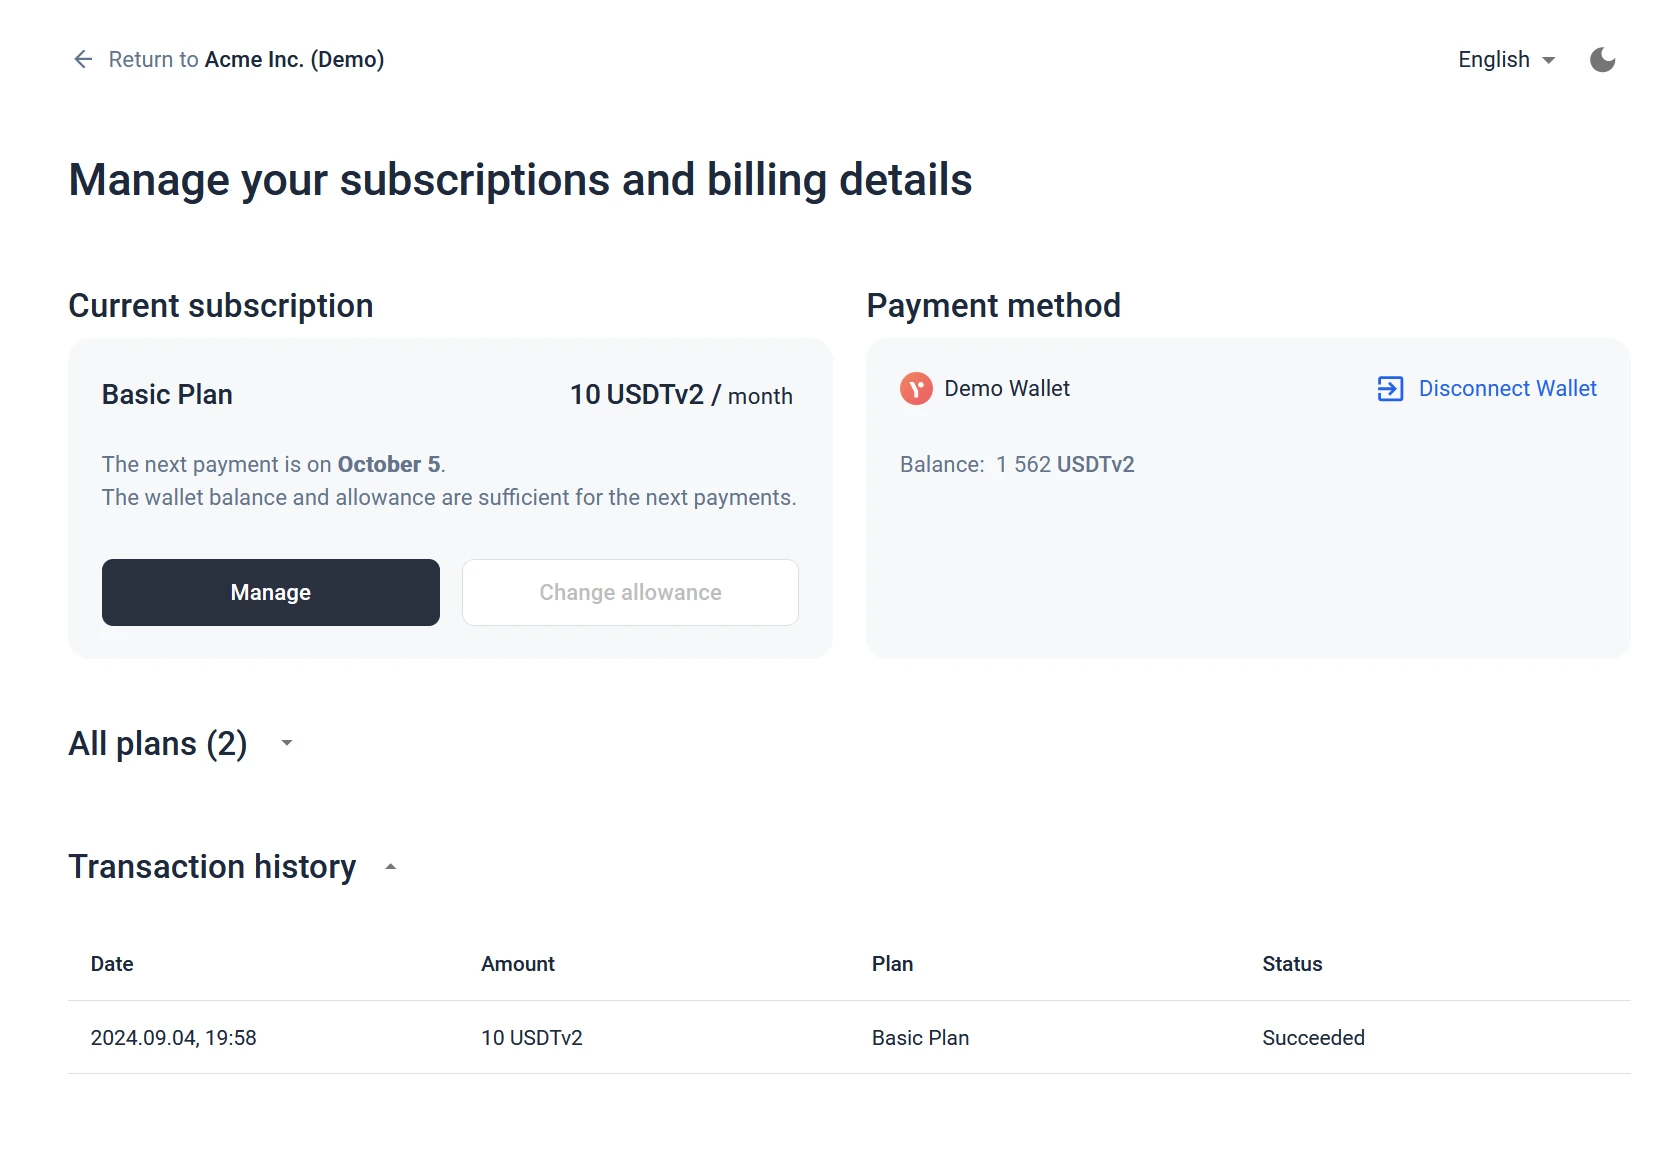
Task: Collapse the Transaction history section arrow
Action: [x=391, y=867]
